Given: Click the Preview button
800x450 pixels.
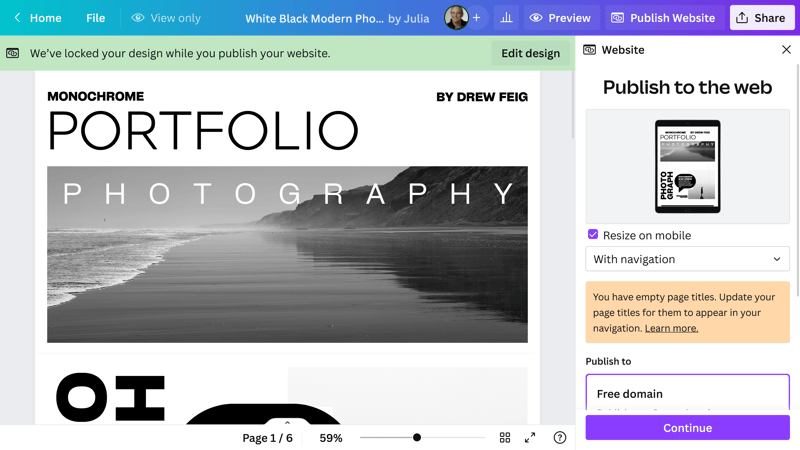Looking at the screenshot, I should [x=561, y=18].
